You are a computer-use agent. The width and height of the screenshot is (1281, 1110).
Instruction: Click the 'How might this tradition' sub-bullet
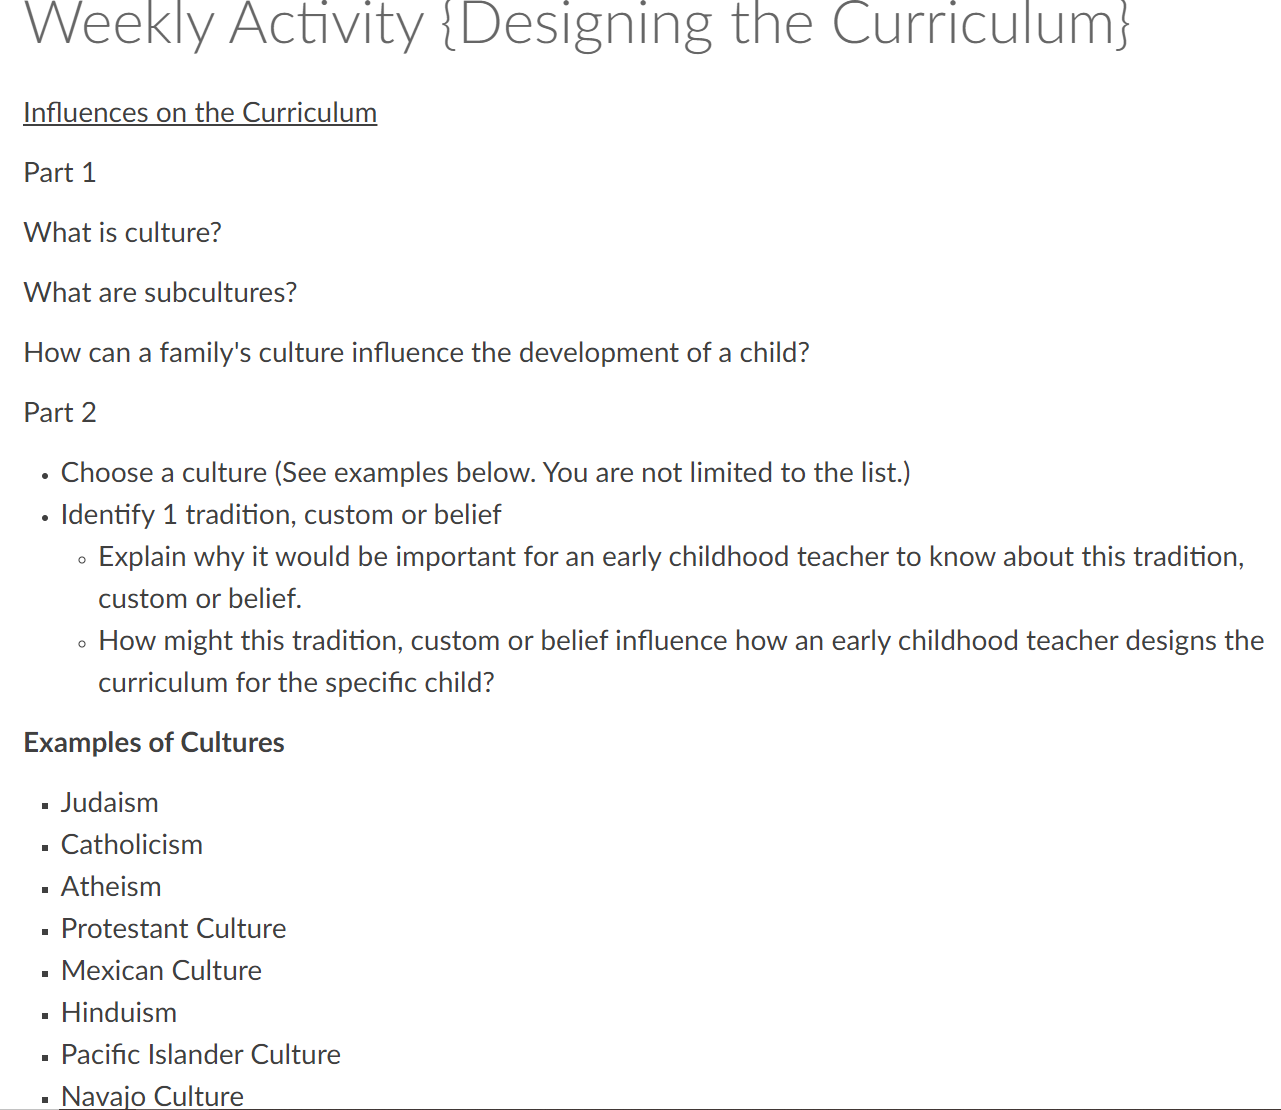pyautogui.click(x=681, y=661)
